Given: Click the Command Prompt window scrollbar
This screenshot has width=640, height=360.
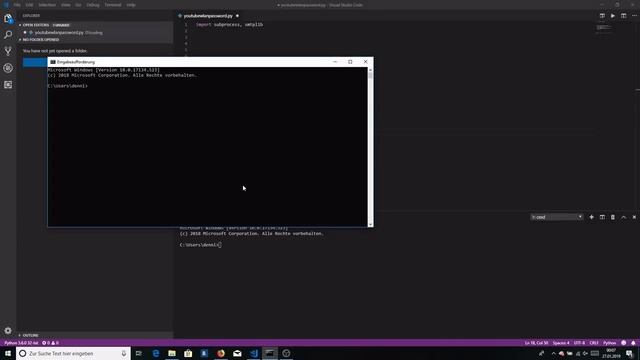Looking at the screenshot, I should pyautogui.click(x=370, y=147).
